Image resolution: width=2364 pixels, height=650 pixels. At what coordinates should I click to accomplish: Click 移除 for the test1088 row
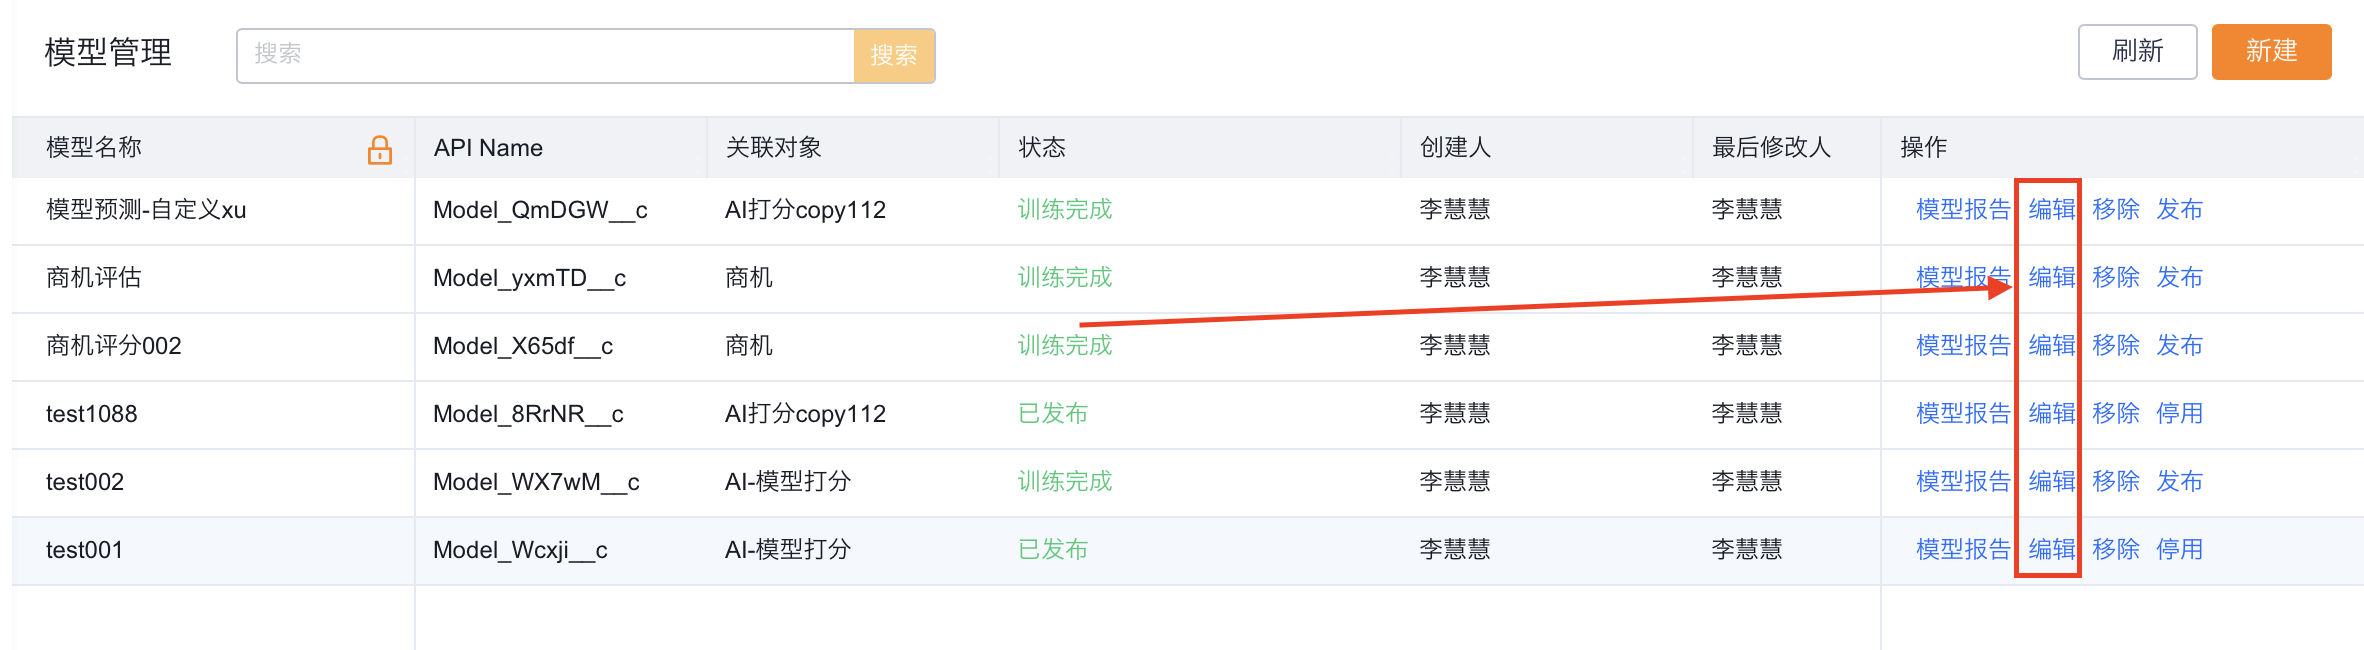click(x=2116, y=414)
